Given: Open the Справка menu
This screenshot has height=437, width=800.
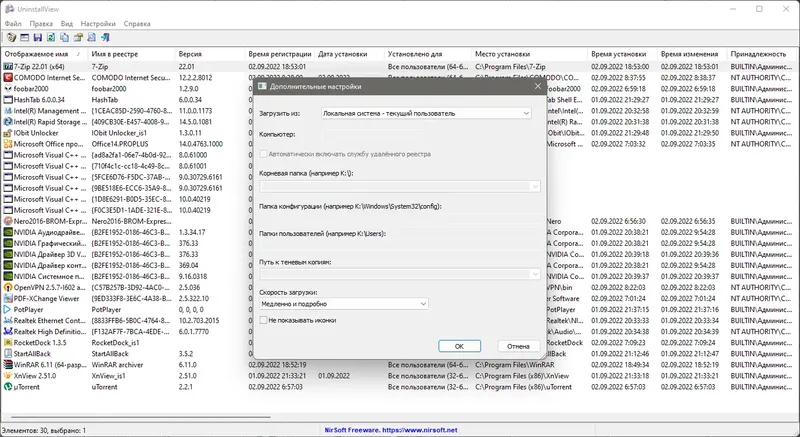Looking at the screenshot, I should point(137,23).
